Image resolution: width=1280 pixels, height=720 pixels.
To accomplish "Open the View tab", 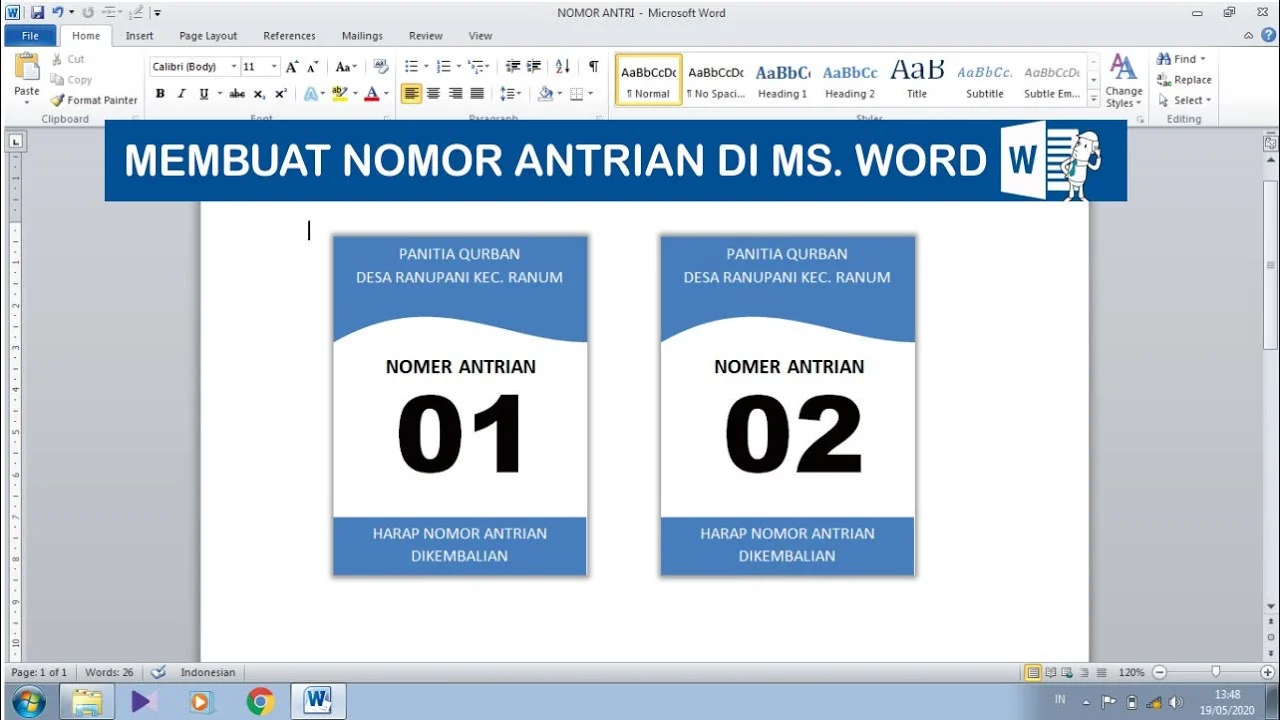I will coord(480,36).
